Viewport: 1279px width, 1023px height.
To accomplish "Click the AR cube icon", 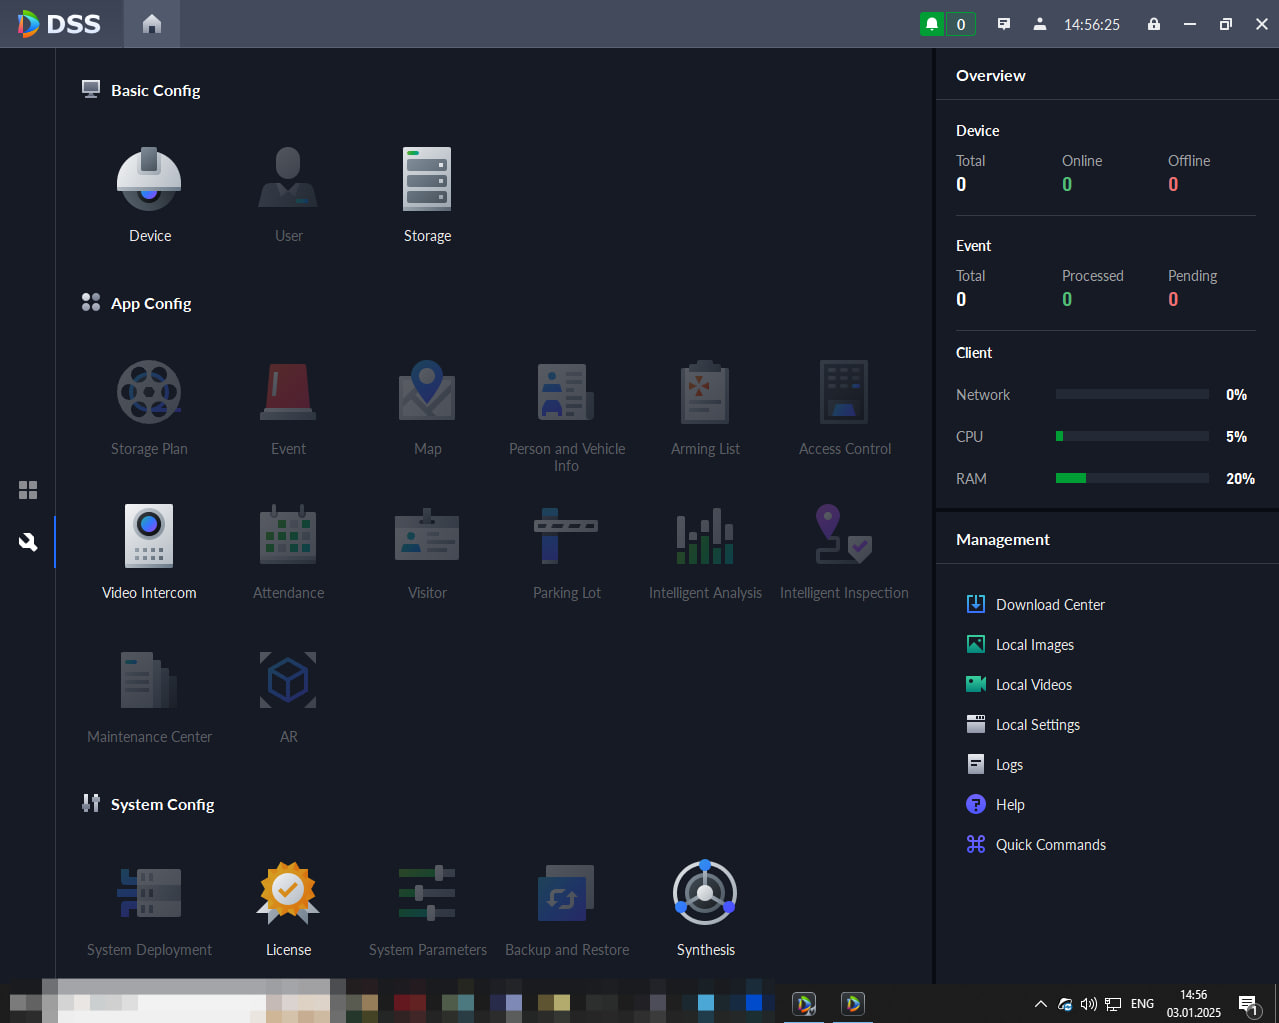I will pos(288,680).
